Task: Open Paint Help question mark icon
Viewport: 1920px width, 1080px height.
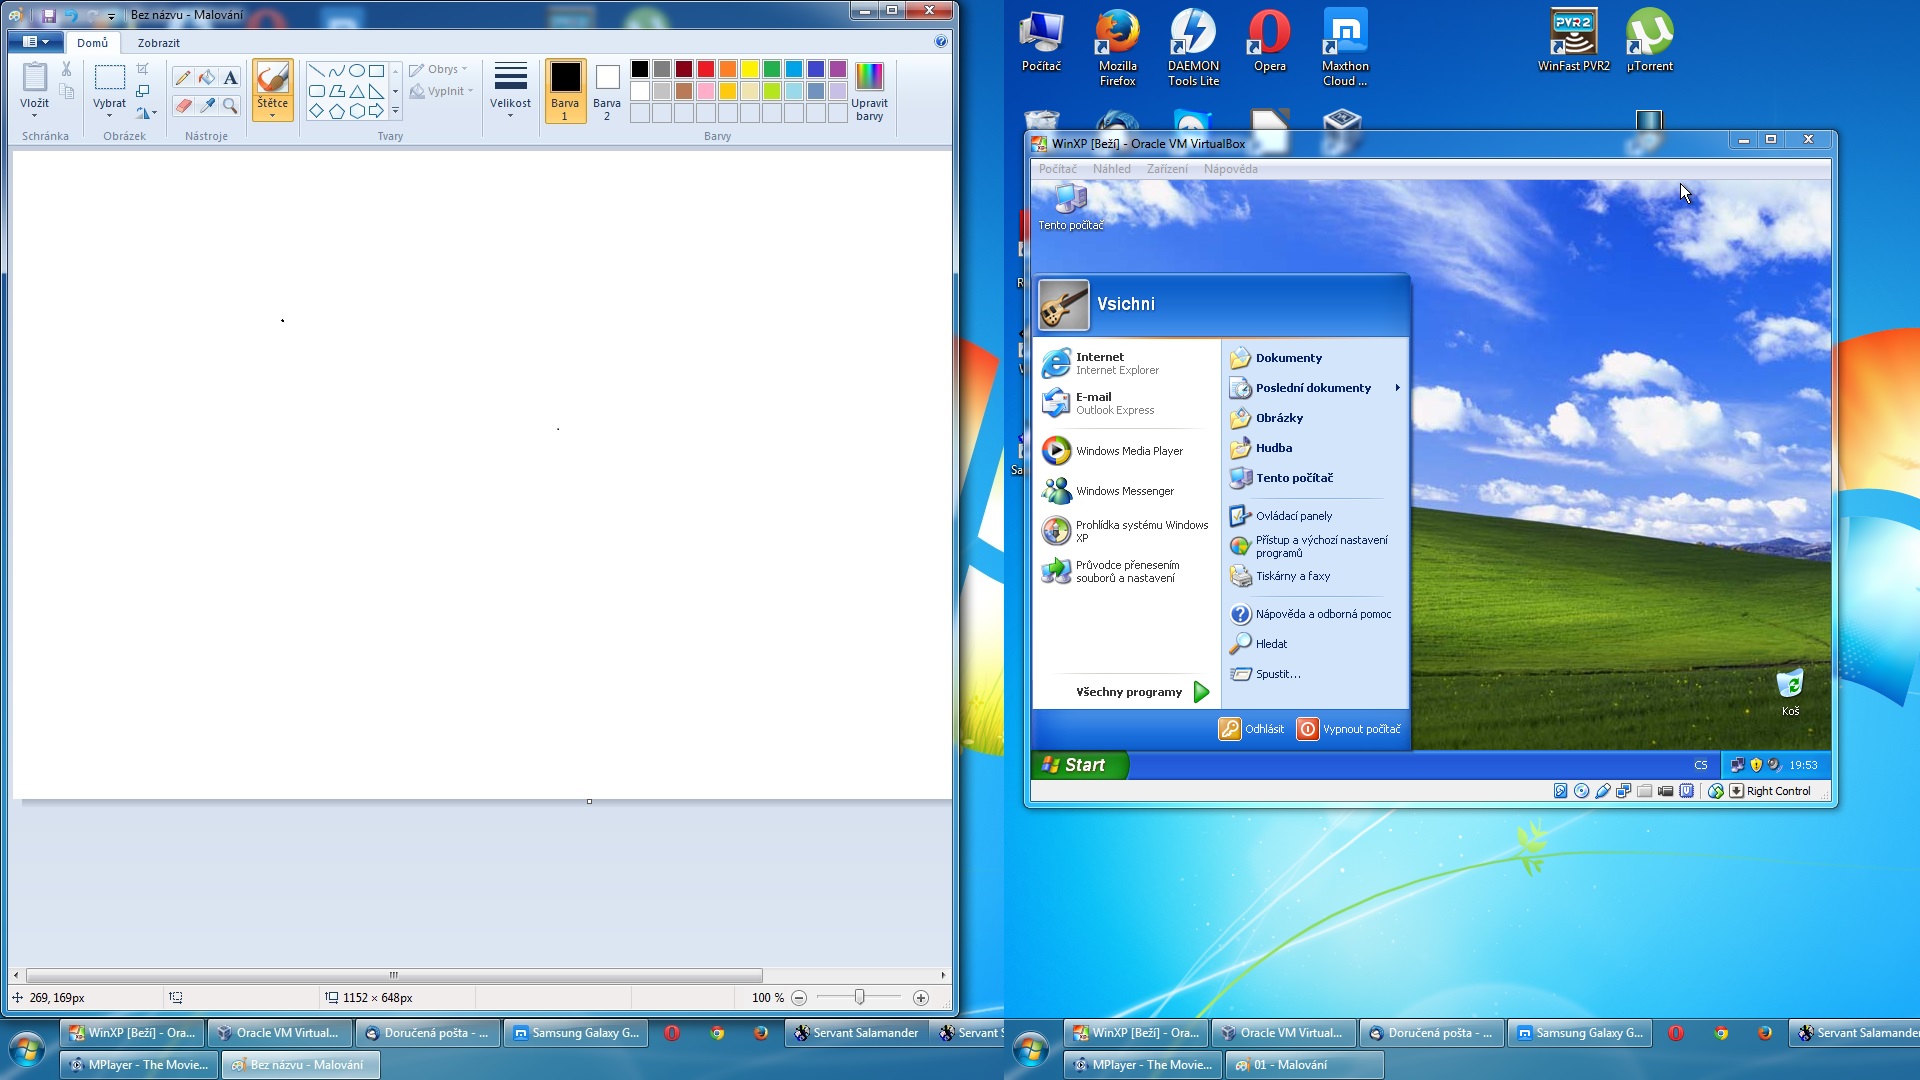Action: click(x=940, y=42)
